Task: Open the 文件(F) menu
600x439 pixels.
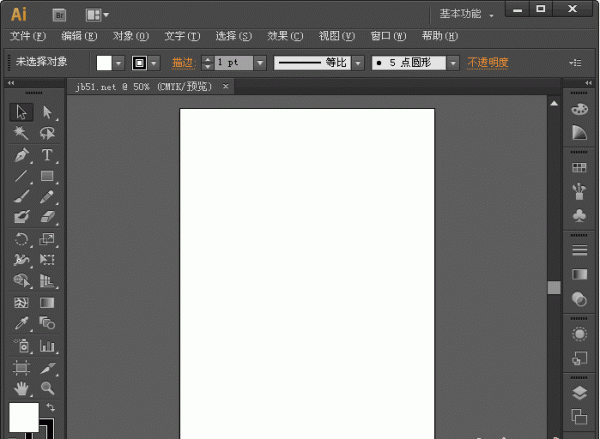Action: click(28, 36)
